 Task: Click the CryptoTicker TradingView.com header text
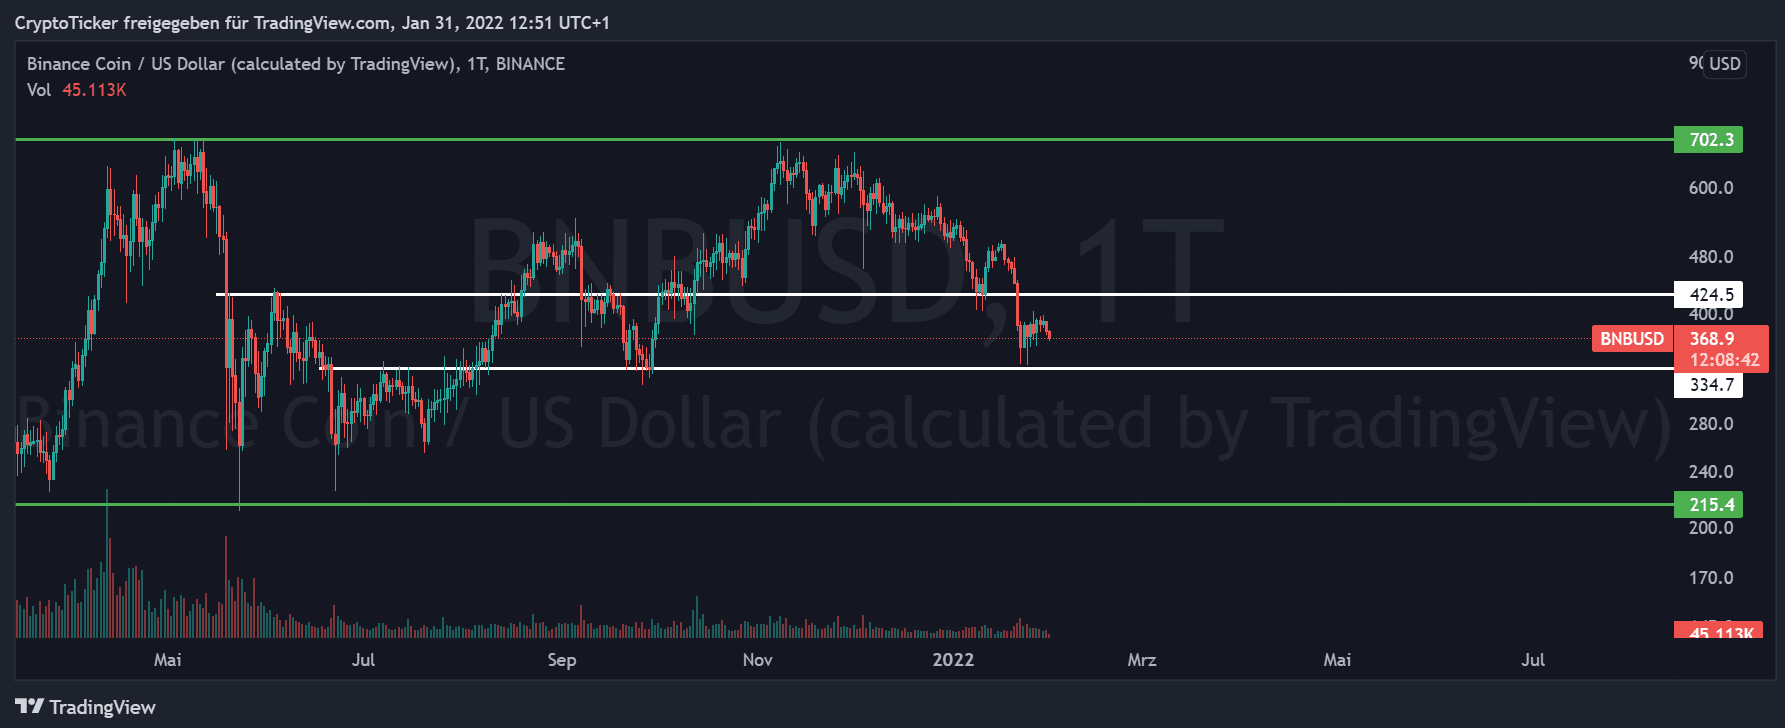point(311,23)
